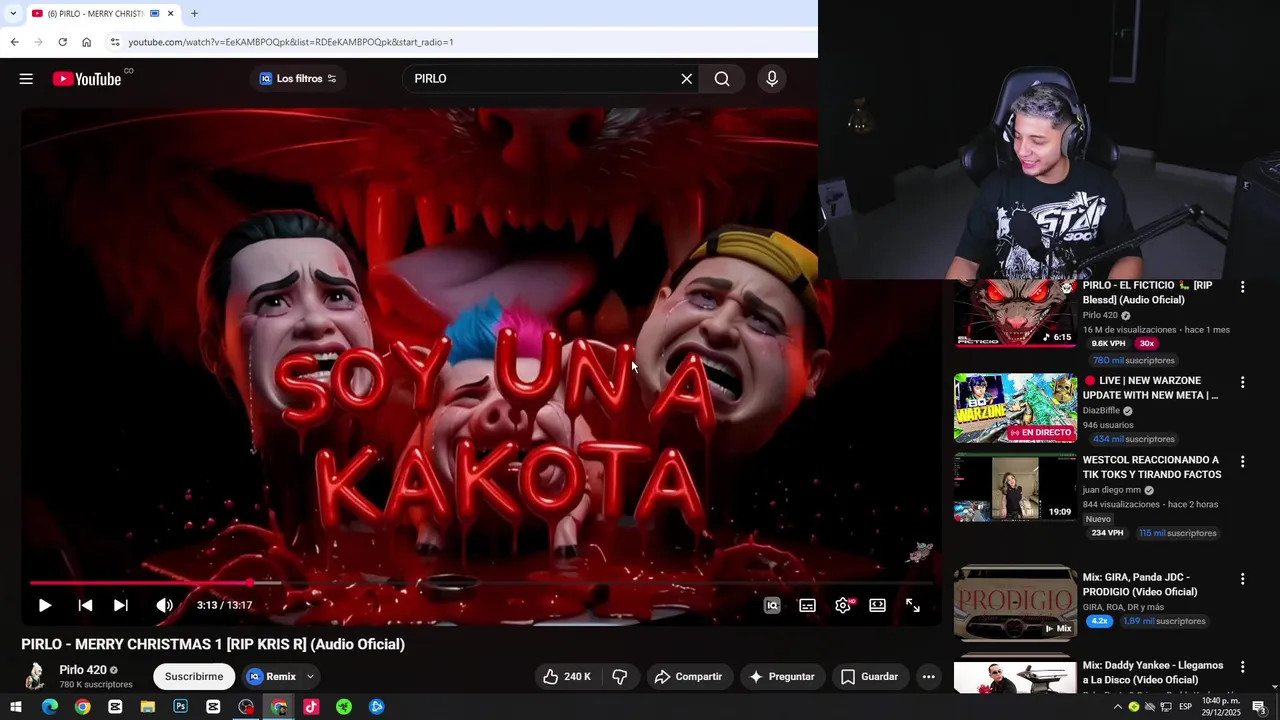Click the Guardar save button
This screenshot has height=720, width=1280.
(x=869, y=677)
